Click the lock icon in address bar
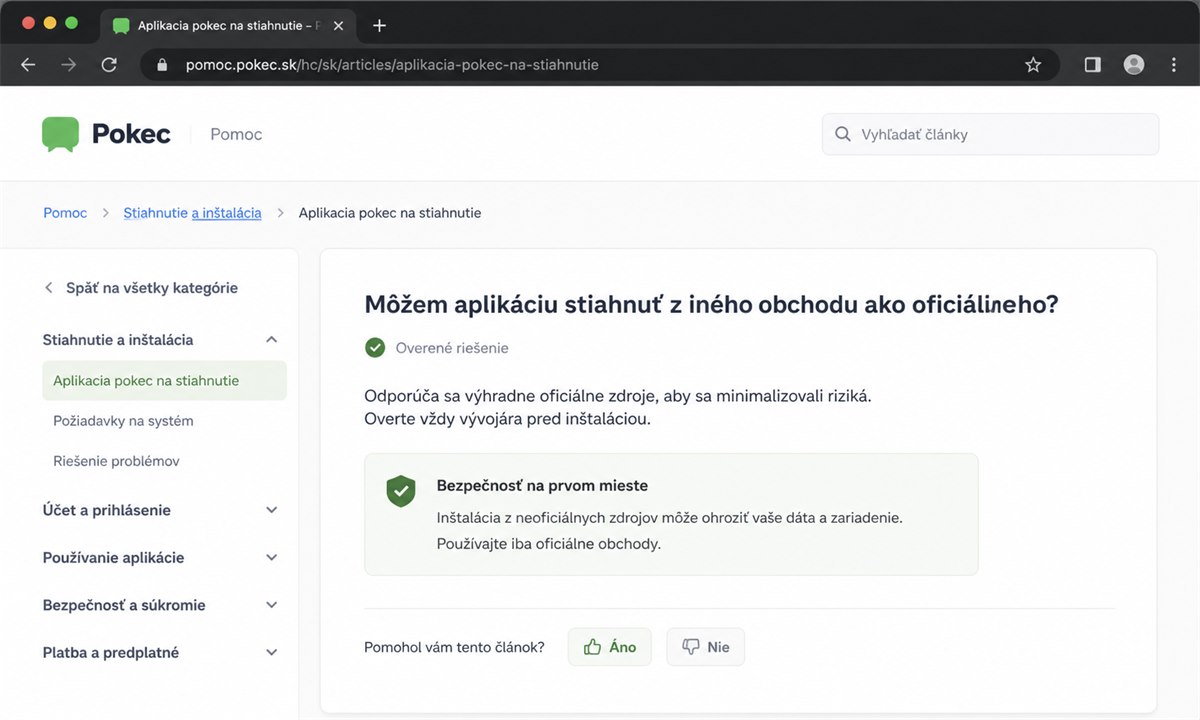The height and width of the screenshot is (720, 1200). (162, 65)
